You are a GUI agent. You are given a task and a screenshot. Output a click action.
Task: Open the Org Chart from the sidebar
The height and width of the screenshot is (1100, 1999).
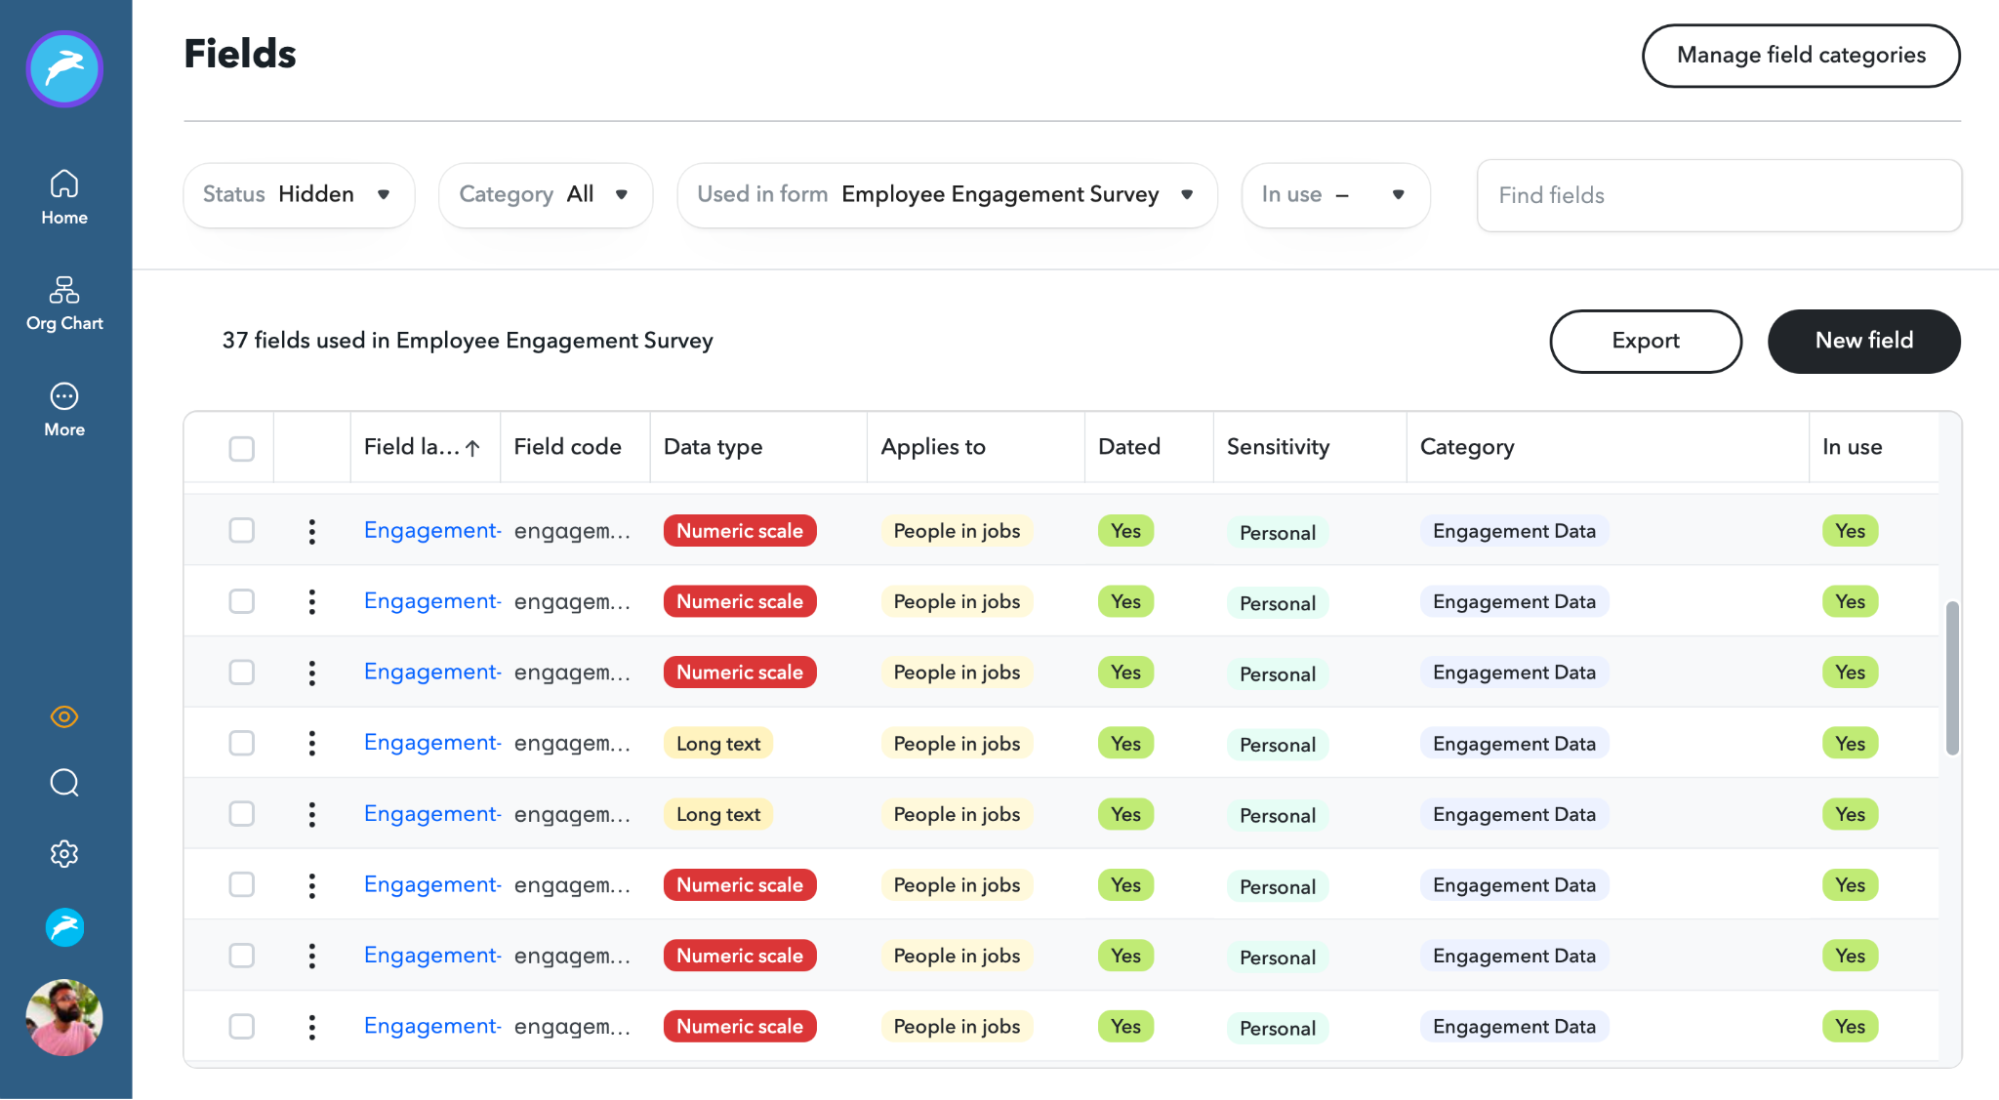63,301
